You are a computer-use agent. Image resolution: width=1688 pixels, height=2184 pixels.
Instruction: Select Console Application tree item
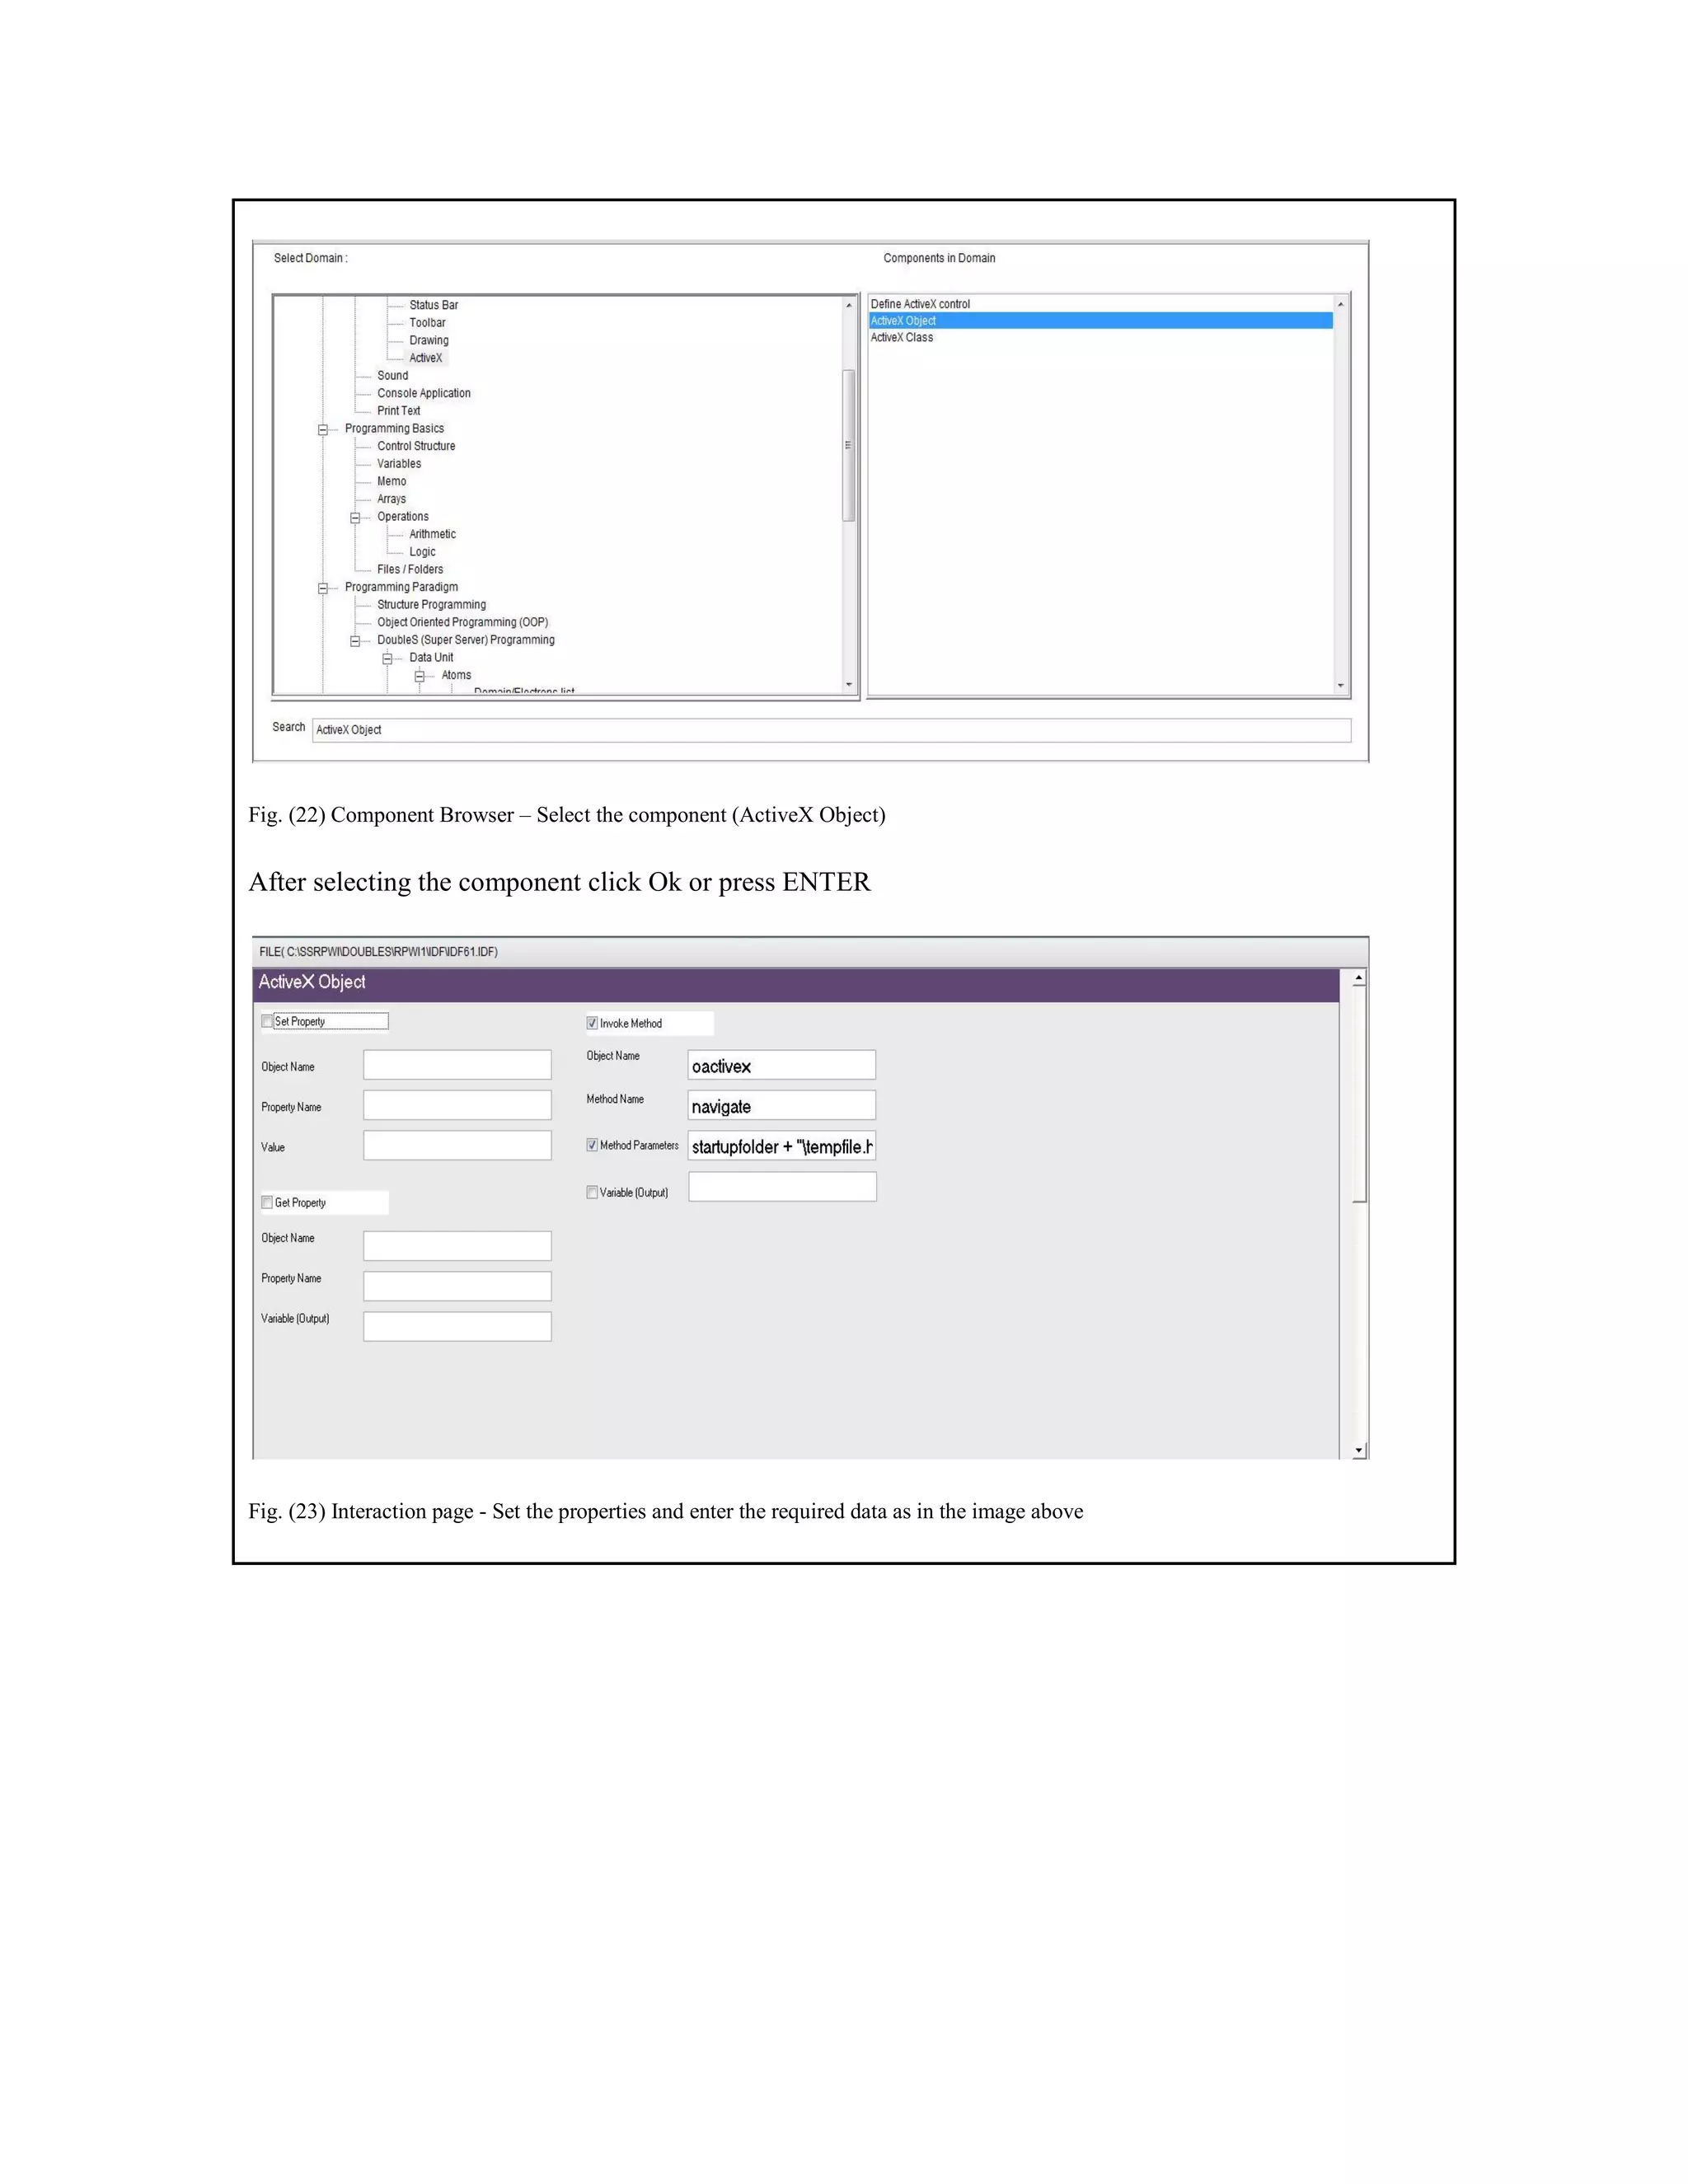[x=423, y=393]
